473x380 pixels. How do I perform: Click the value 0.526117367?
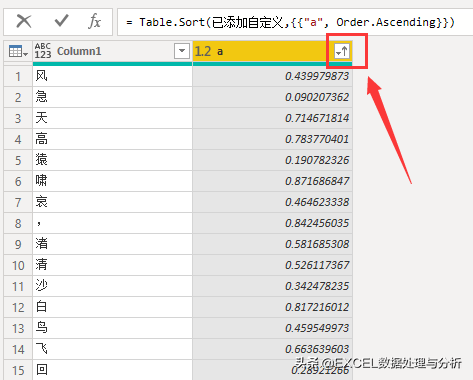[x=317, y=265]
